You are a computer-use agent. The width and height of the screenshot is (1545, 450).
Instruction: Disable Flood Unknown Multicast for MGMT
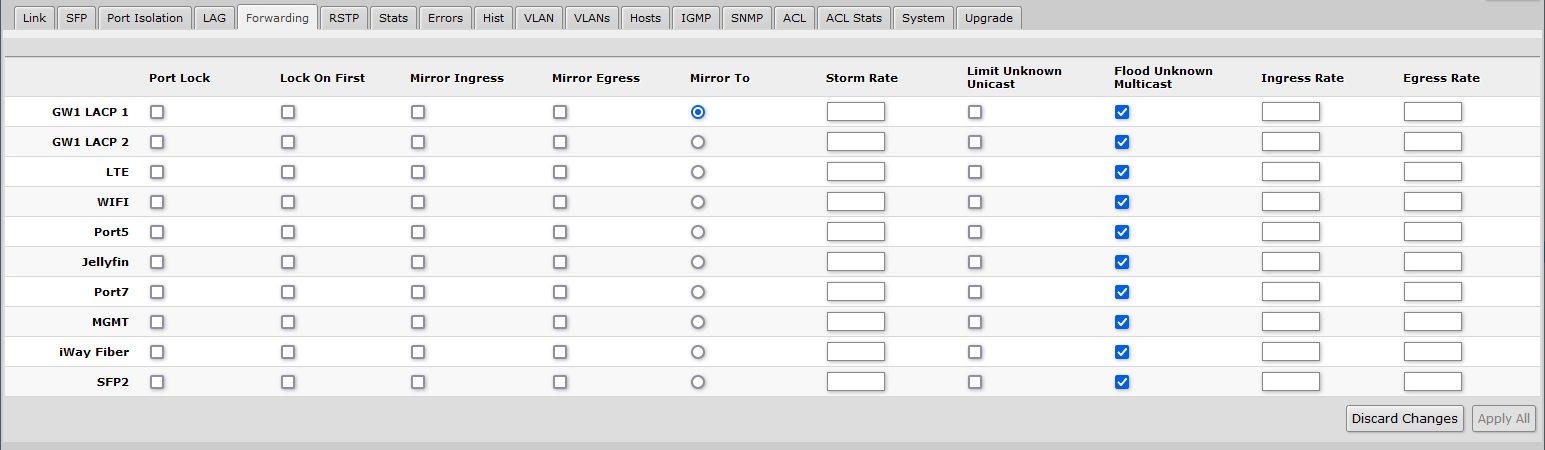click(1122, 322)
